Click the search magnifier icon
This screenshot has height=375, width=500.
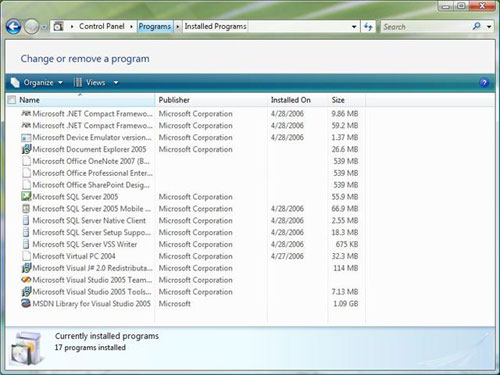pyautogui.click(x=477, y=26)
